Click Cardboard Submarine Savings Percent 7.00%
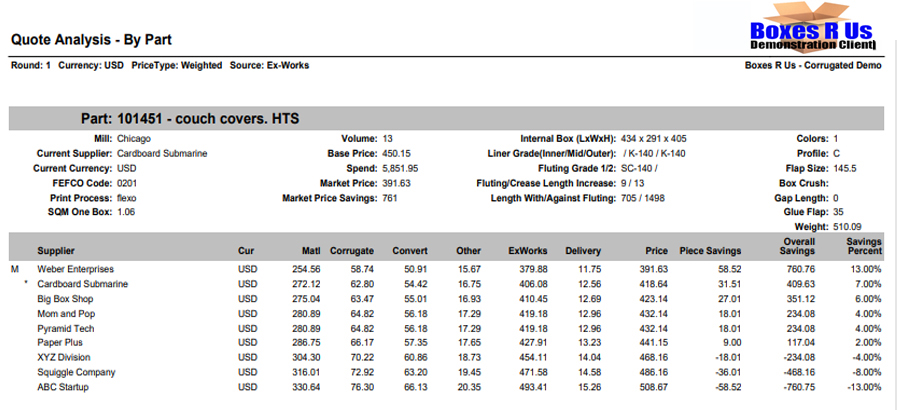Viewport: 897px width, 410px height. point(868,284)
